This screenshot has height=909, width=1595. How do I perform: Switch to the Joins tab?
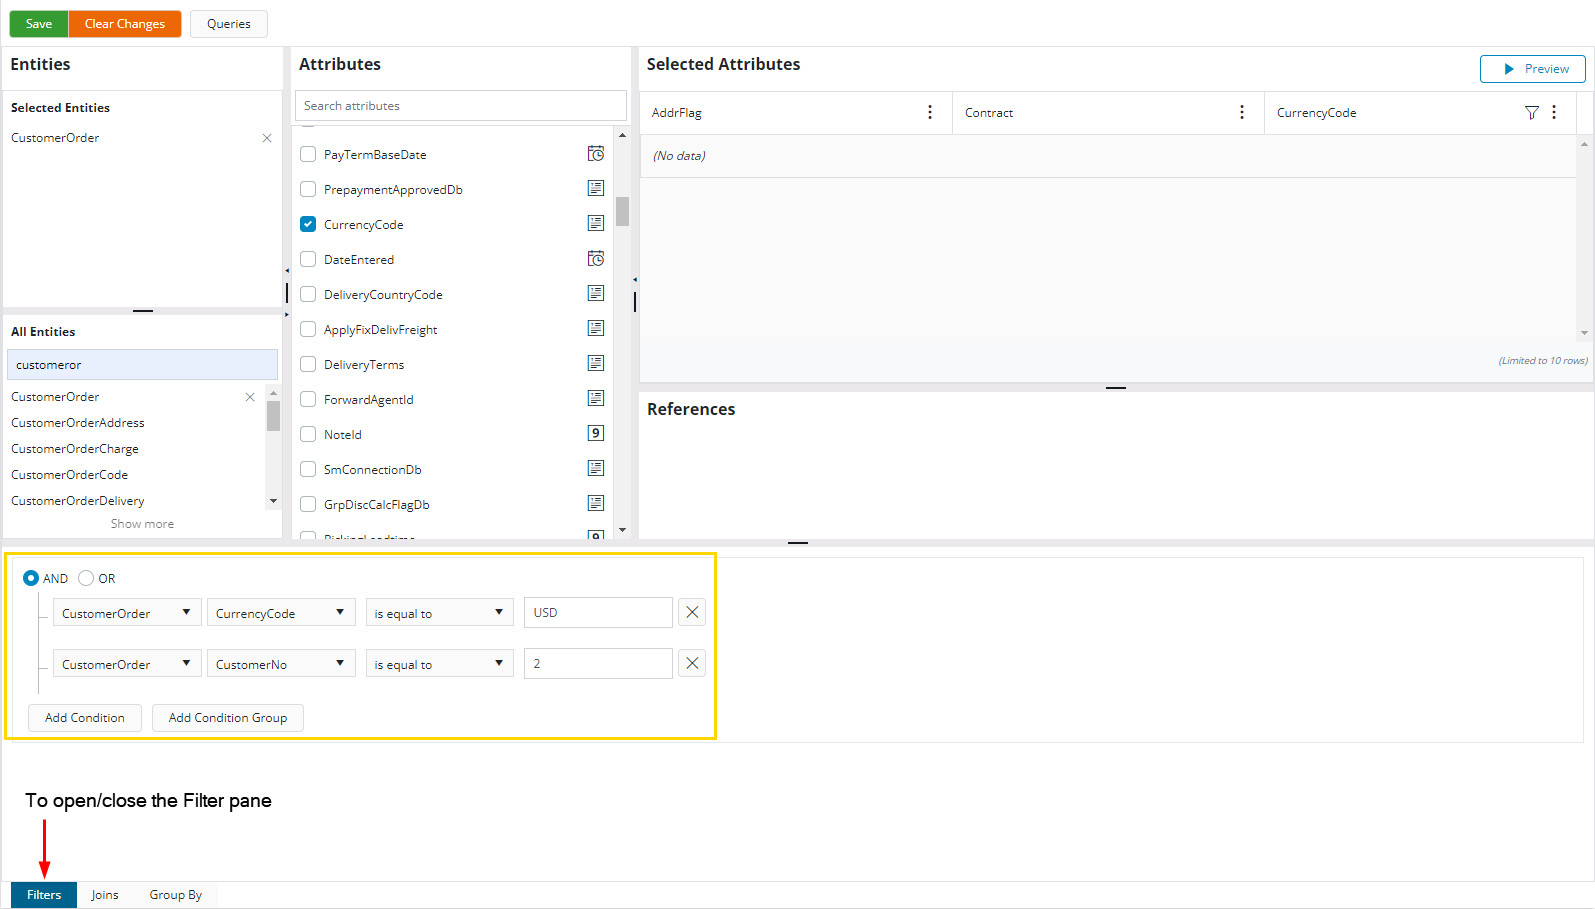click(105, 895)
